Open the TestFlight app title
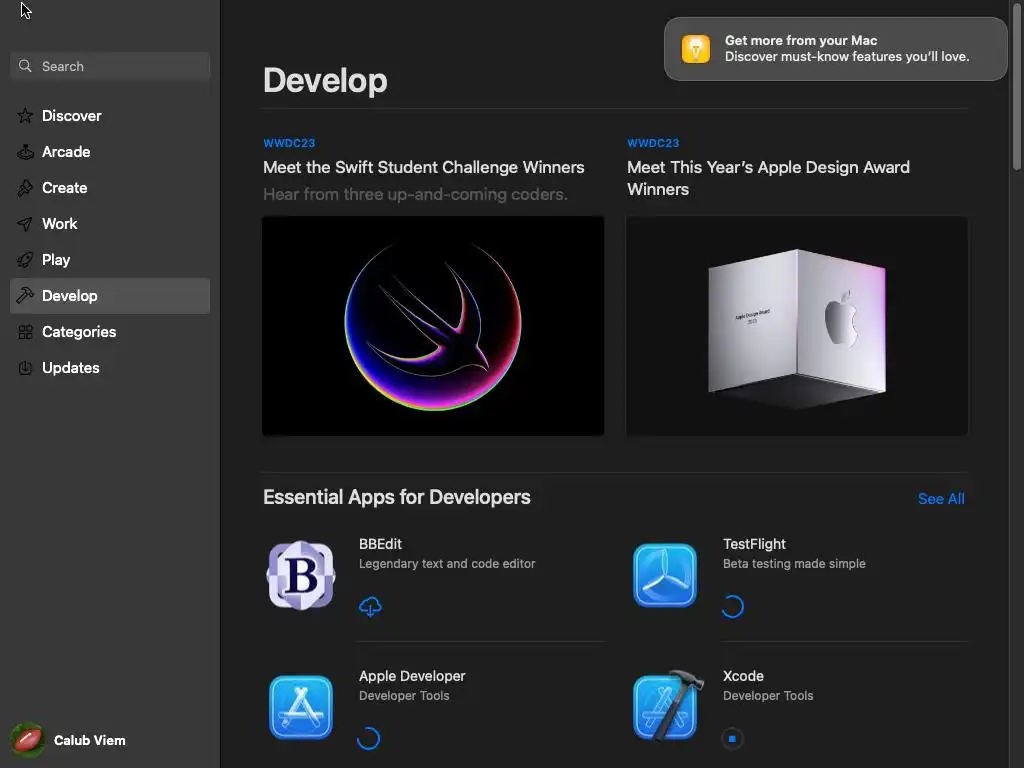The height and width of the screenshot is (768, 1024). point(754,544)
